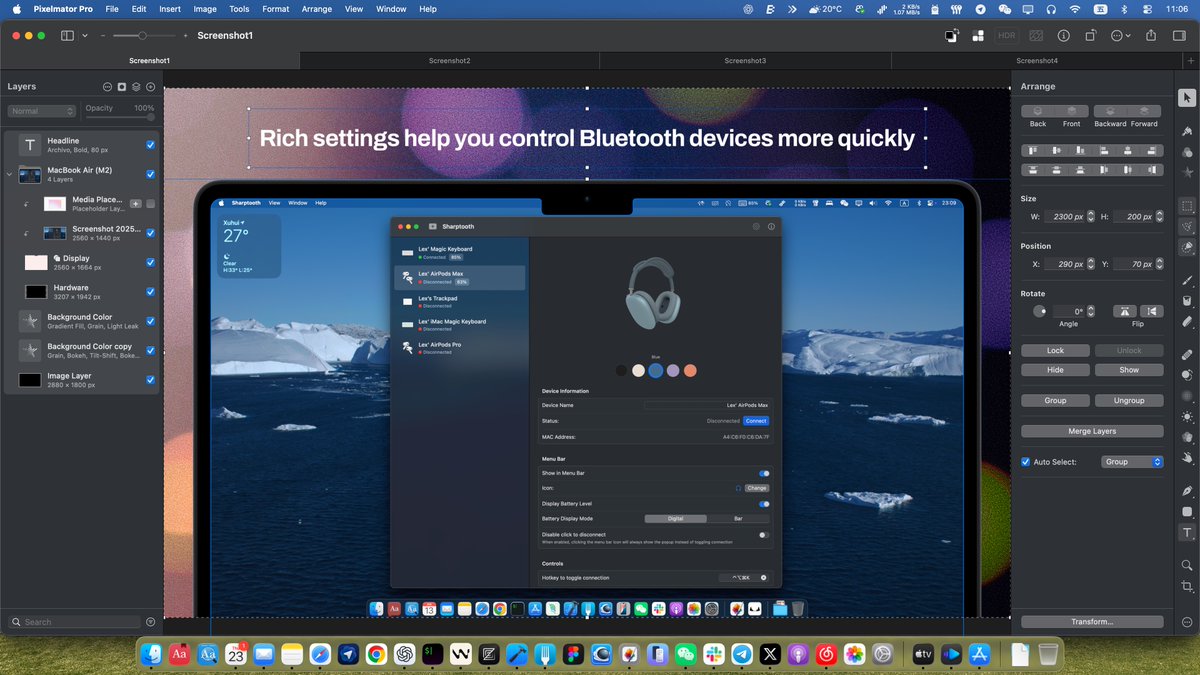Hide the Background Color layer
Image resolution: width=1200 pixels, height=675 pixels.
point(150,321)
